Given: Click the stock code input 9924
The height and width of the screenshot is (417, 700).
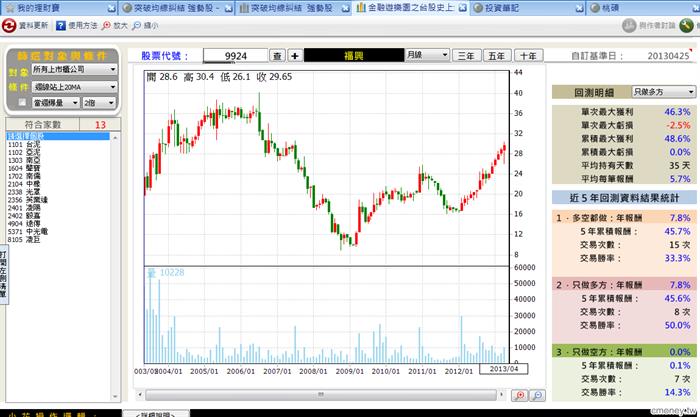Looking at the screenshot, I should tap(235, 56).
